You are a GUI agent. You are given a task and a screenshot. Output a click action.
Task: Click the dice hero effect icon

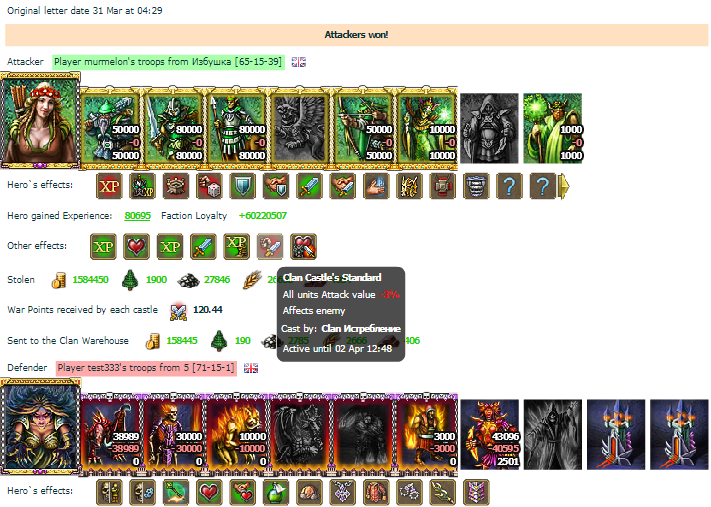click(209, 186)
